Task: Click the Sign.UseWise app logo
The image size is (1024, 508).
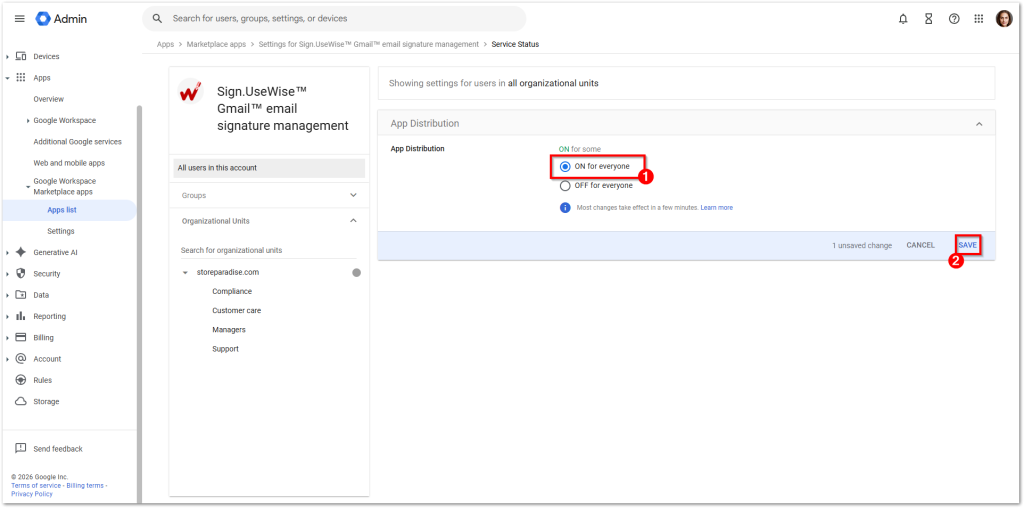Action: (x=190, y=93)
